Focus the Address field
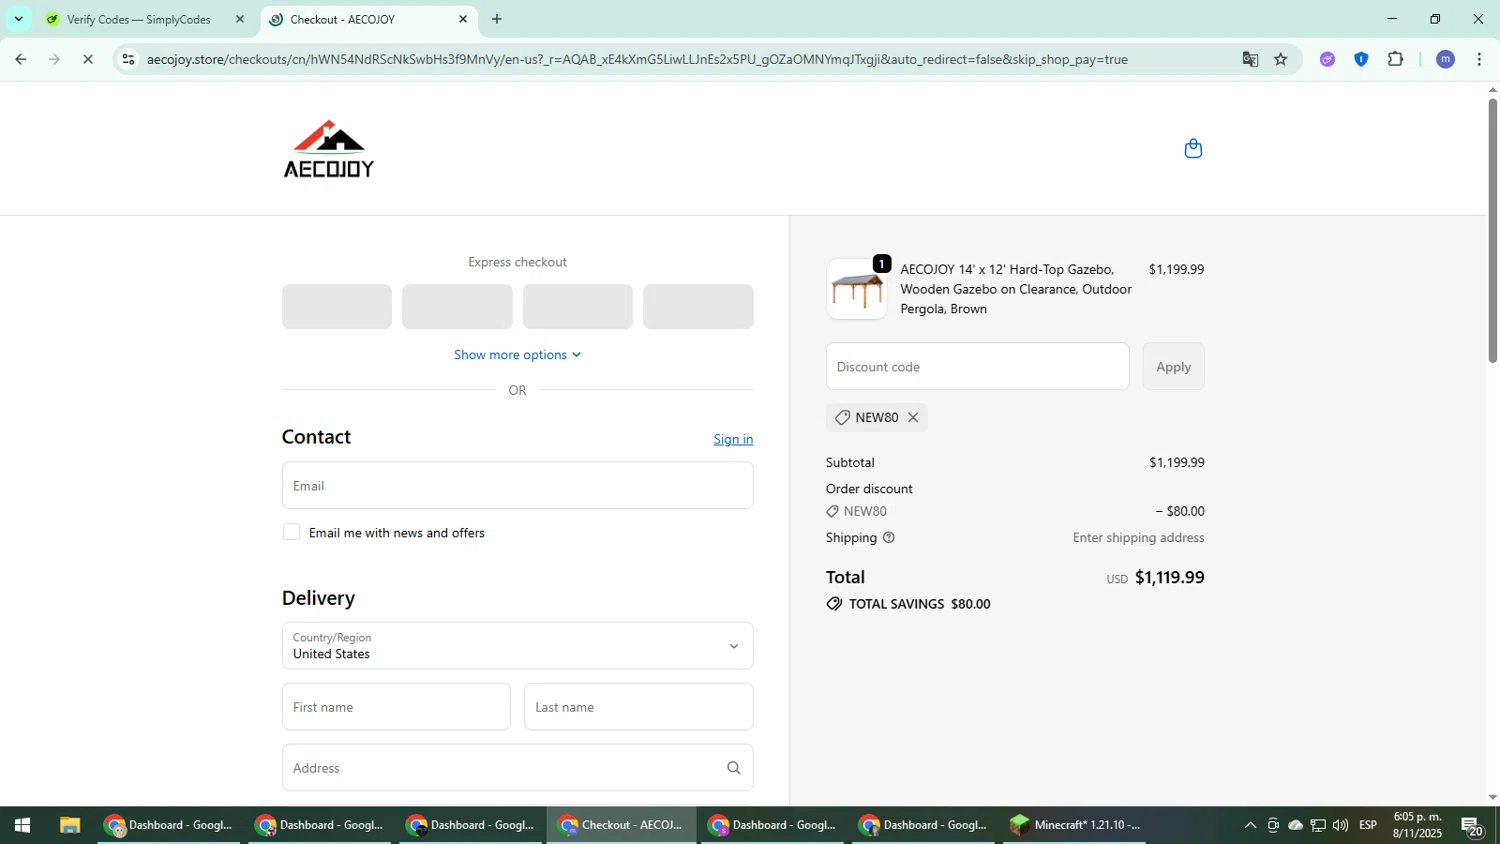Viewport: 1500px width, 844px height. coord(517,768)
